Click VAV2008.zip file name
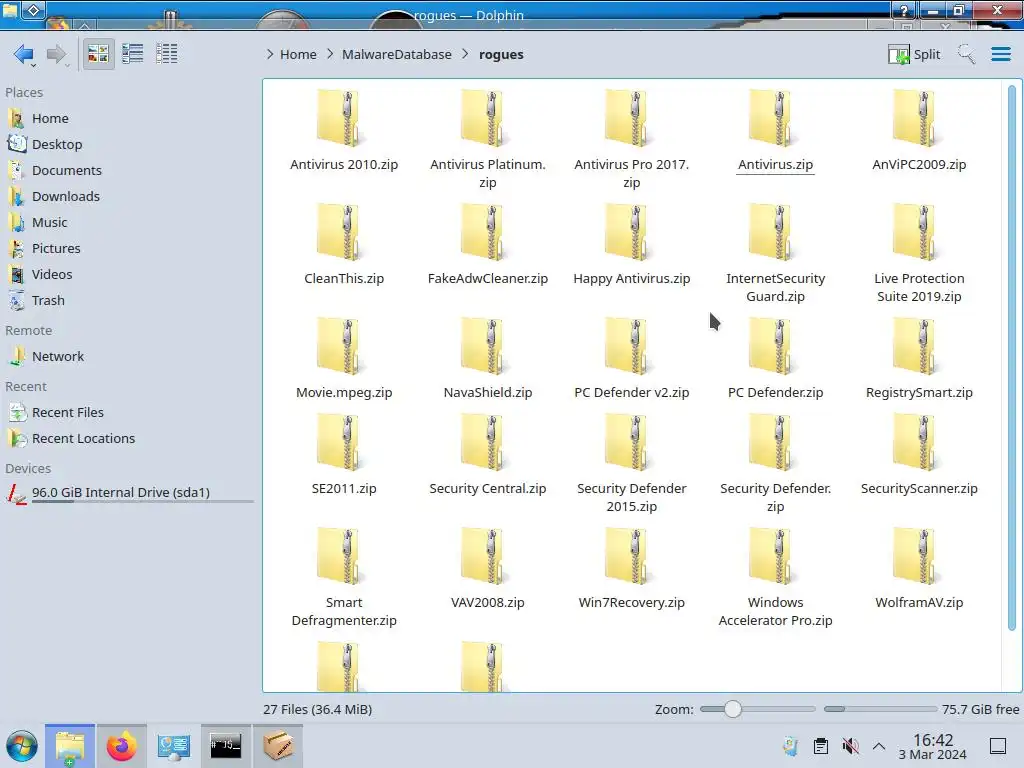The height and width of the screenshot is (768, 1024). pos(488,603)
